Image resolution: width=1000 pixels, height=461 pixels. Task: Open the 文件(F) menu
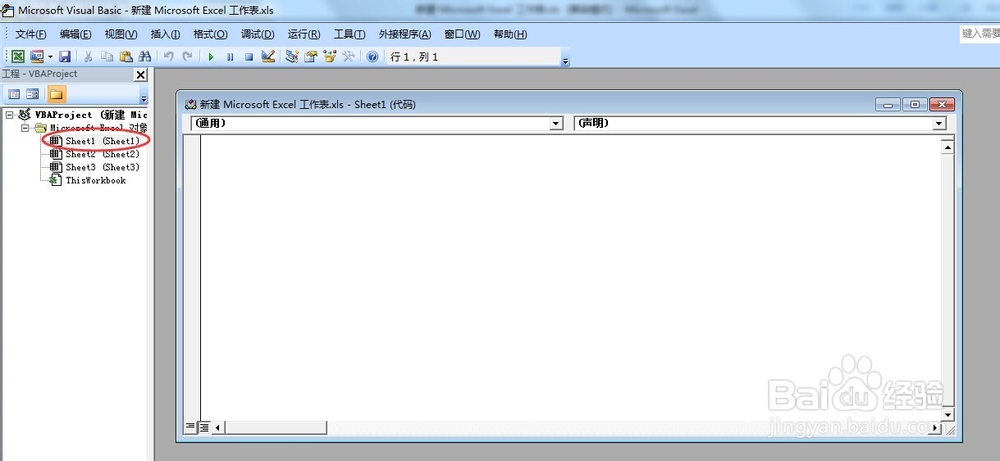pyautogui.click(x=31, y=34)
